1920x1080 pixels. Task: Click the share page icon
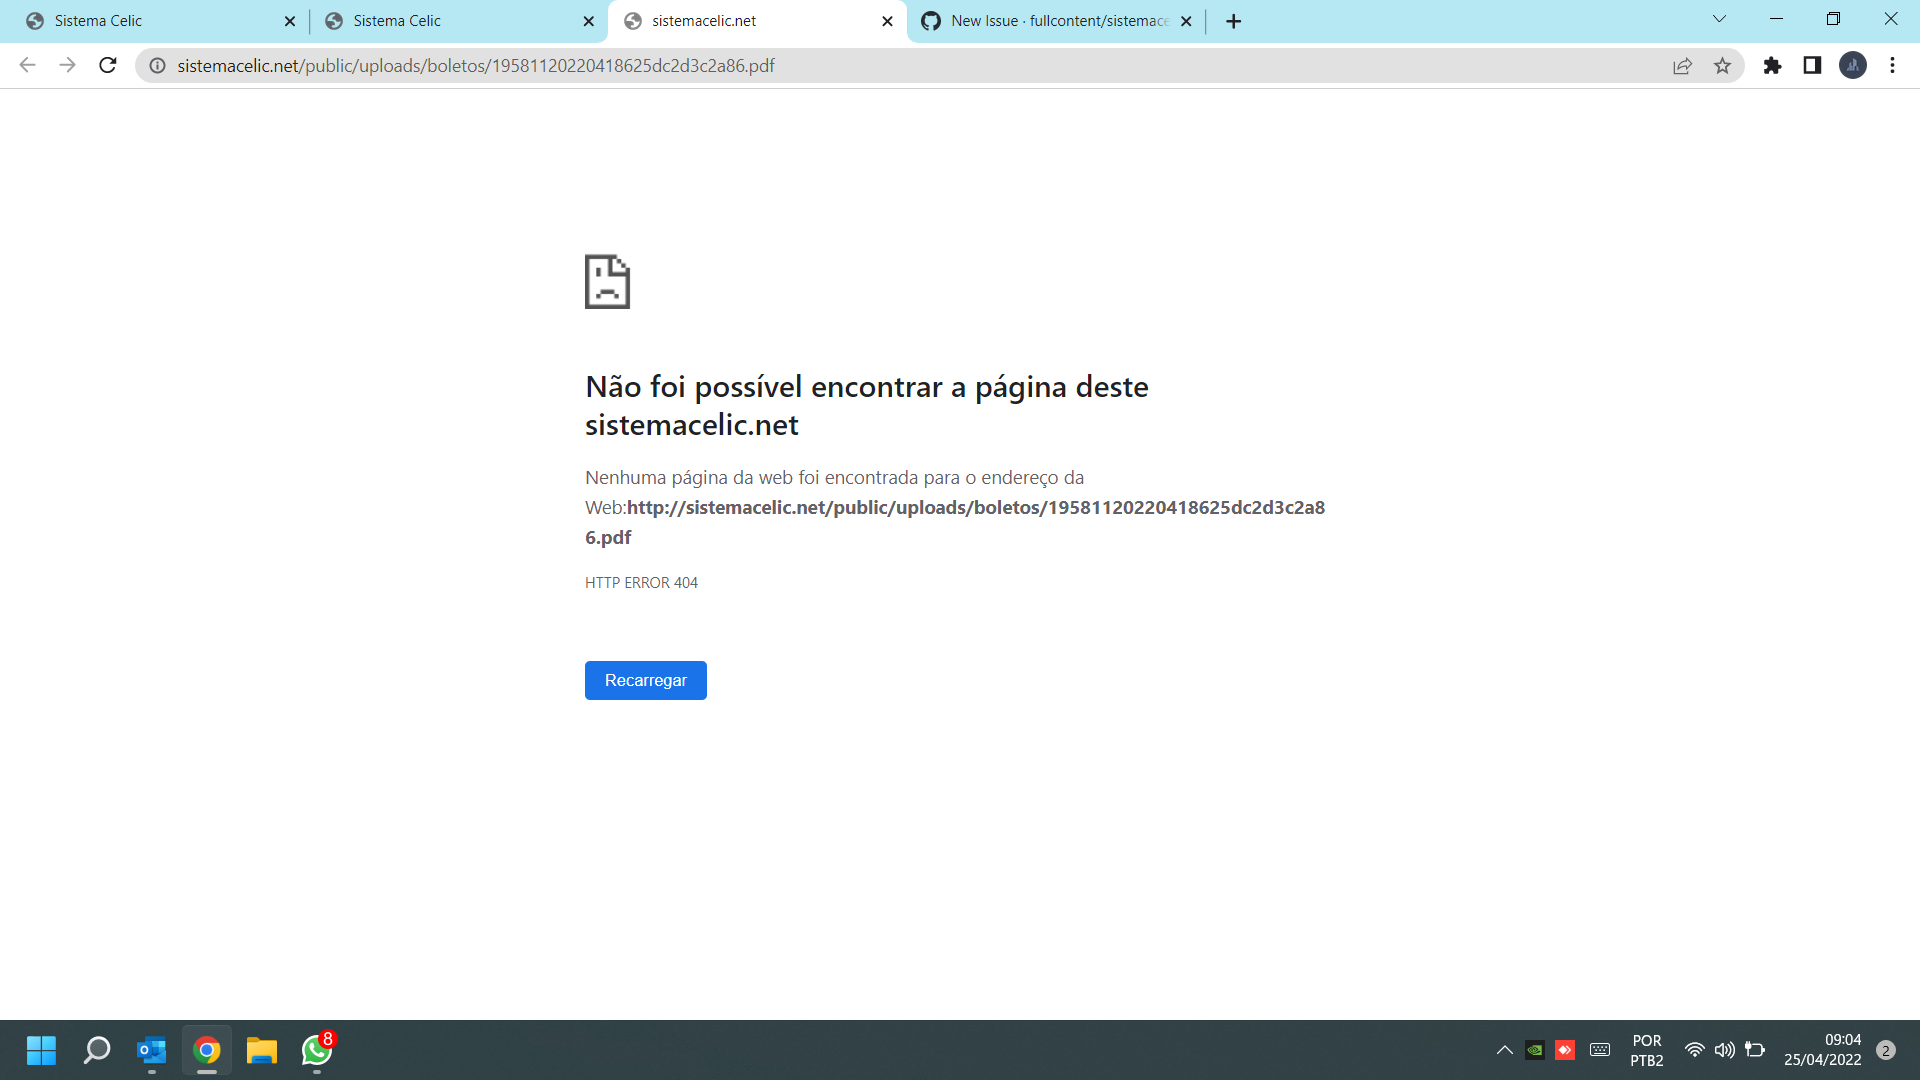point(1683,65)
